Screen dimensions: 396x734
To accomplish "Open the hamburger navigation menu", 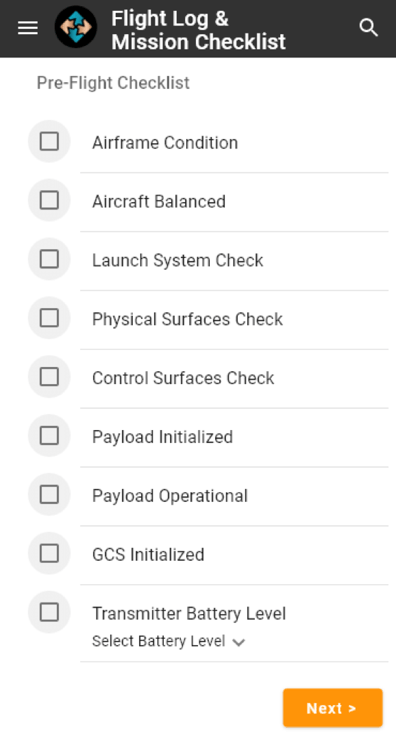I will 28,28.
